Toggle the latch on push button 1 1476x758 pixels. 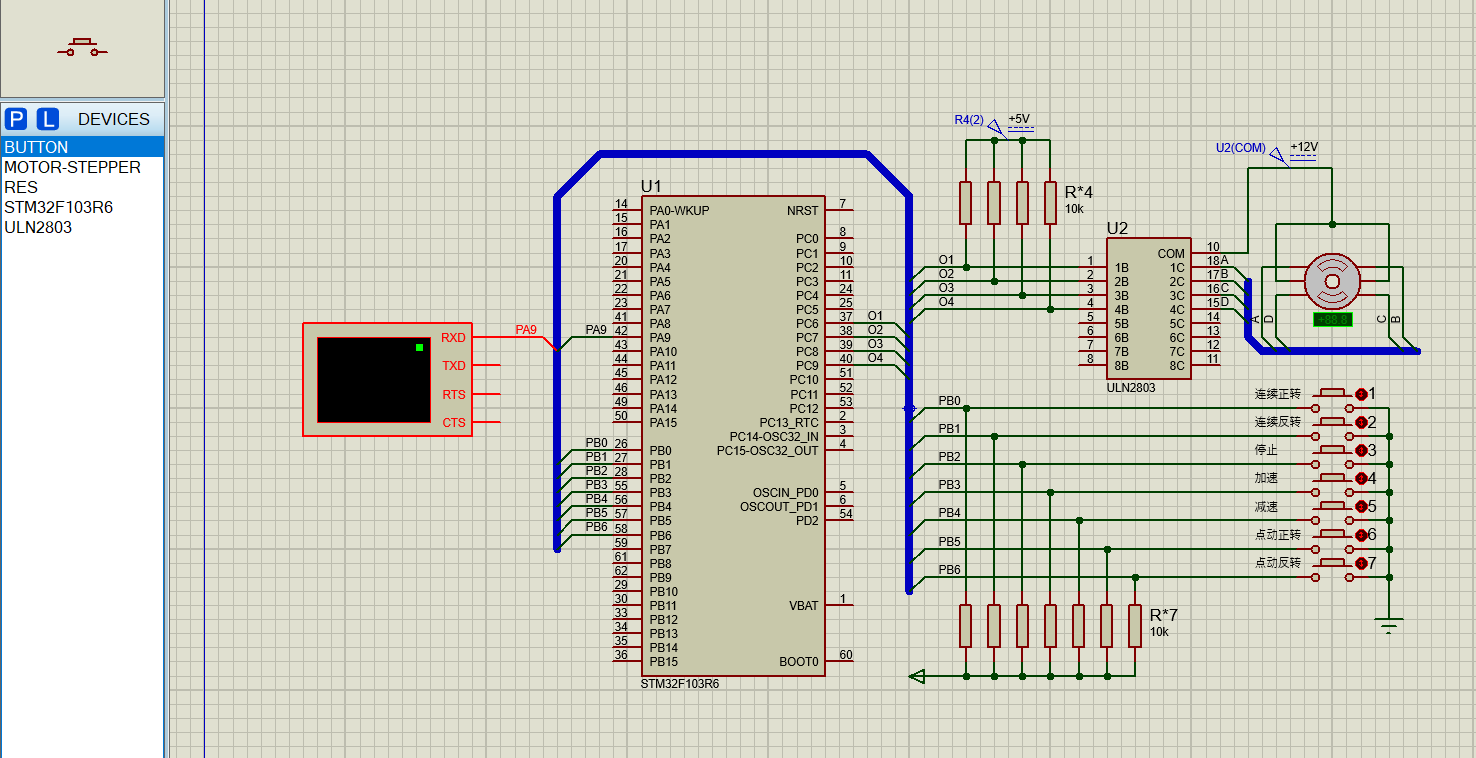[1361, 394]
